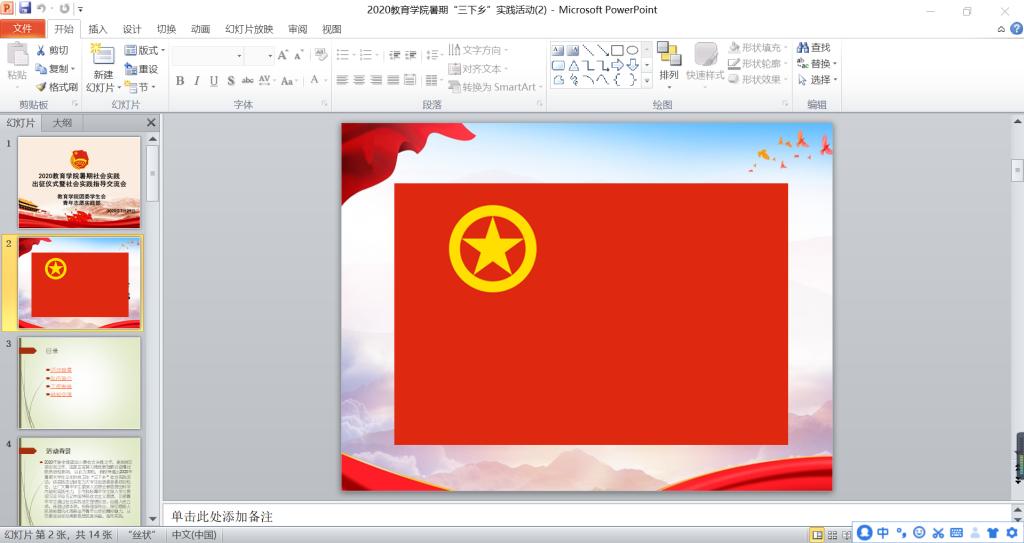This screenshot has height=543, width=1024.
Task: Open the Section (节) dropdown
Action: point(140,87)
